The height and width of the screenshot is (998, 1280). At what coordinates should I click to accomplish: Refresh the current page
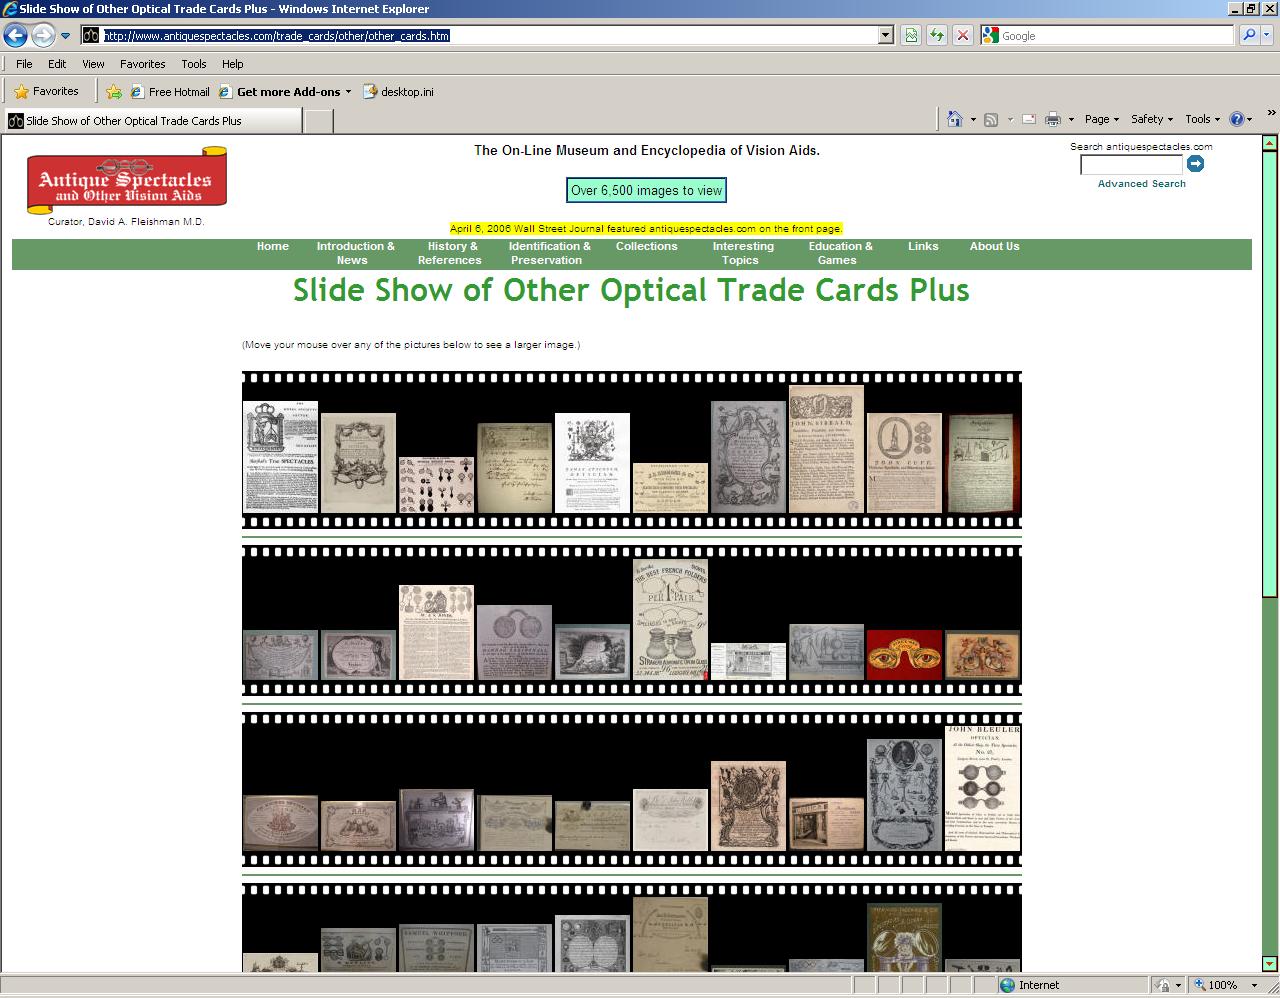(936, 35)
